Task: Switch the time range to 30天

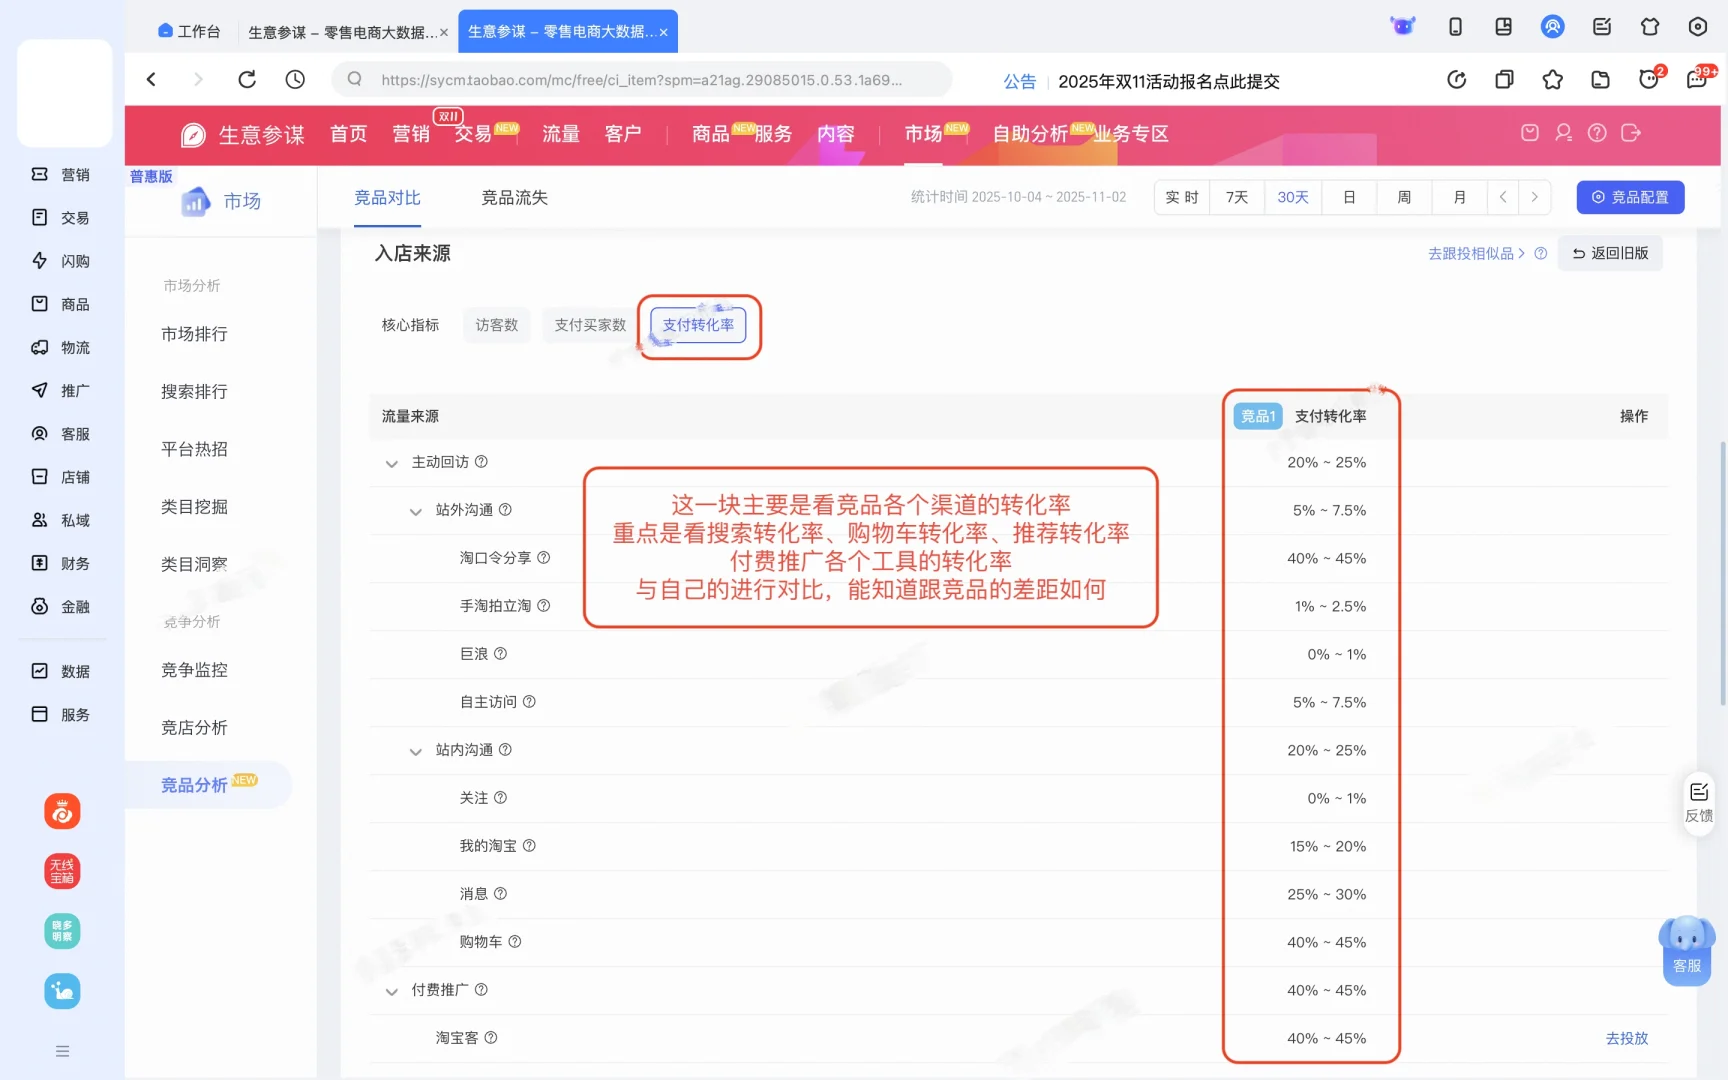Action: pos(1293,198)
